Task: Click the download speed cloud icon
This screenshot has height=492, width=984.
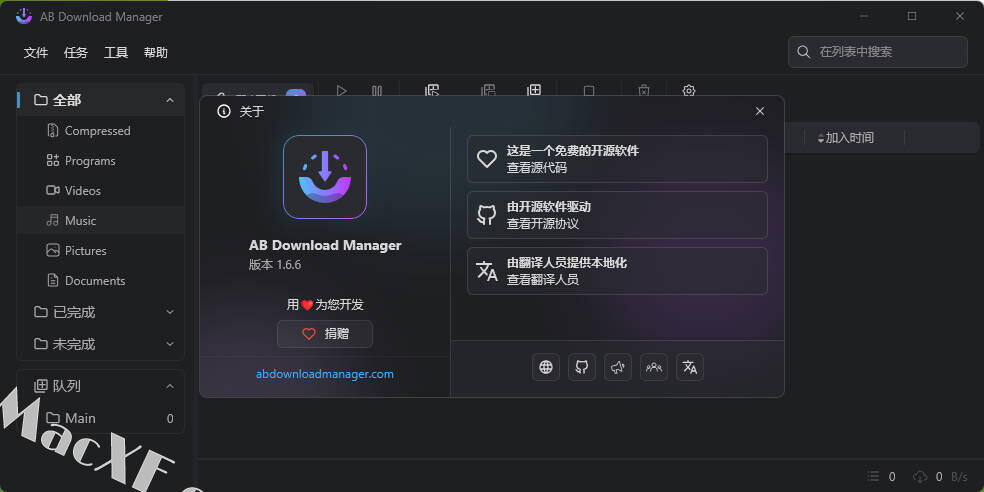Action: (919, 476)
